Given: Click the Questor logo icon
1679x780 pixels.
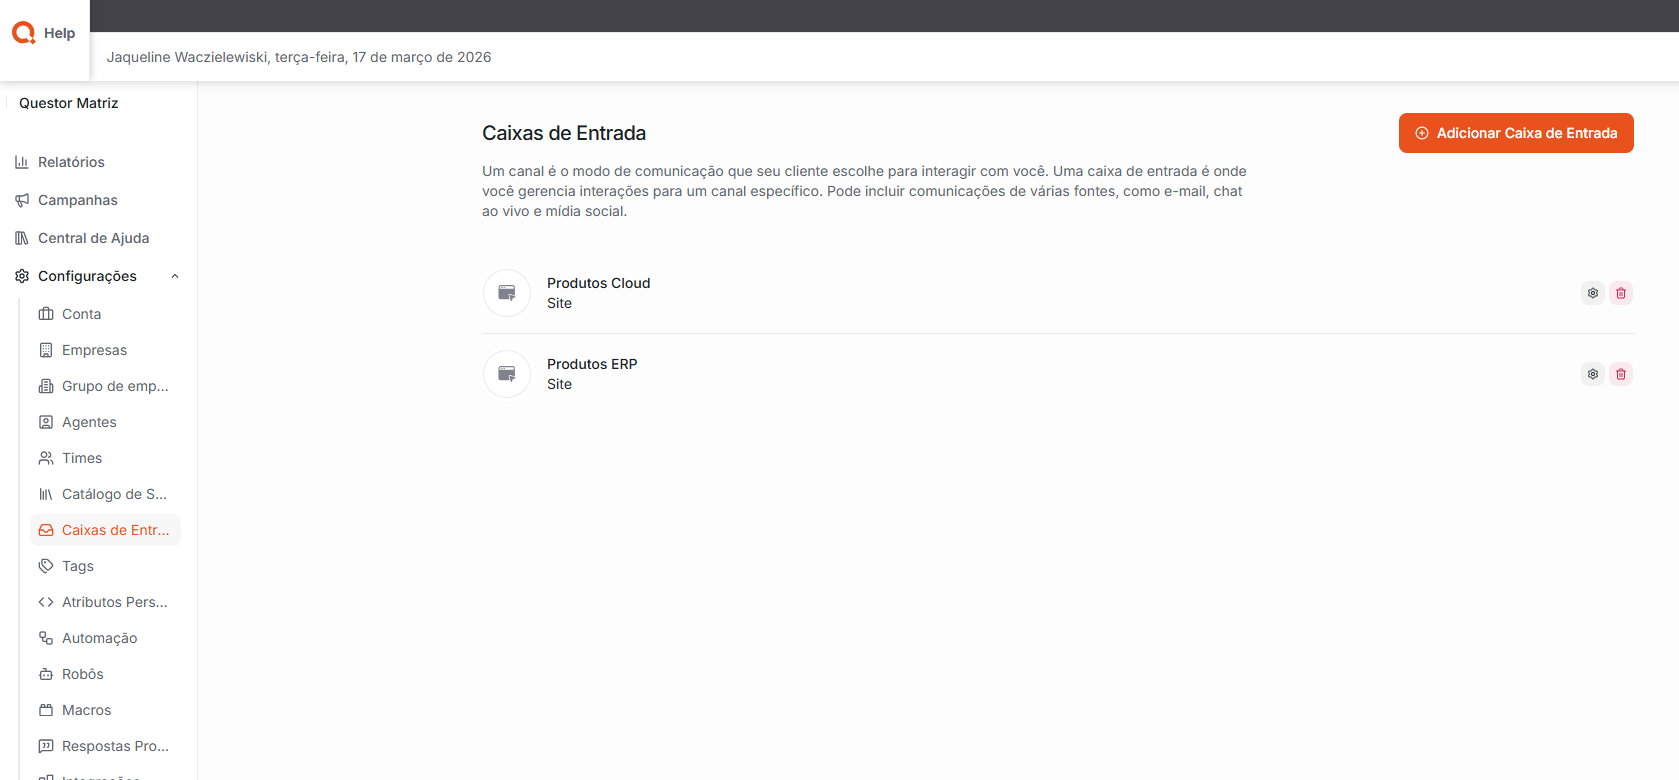Looking at the screenshot, I should [x=23, y=33].
